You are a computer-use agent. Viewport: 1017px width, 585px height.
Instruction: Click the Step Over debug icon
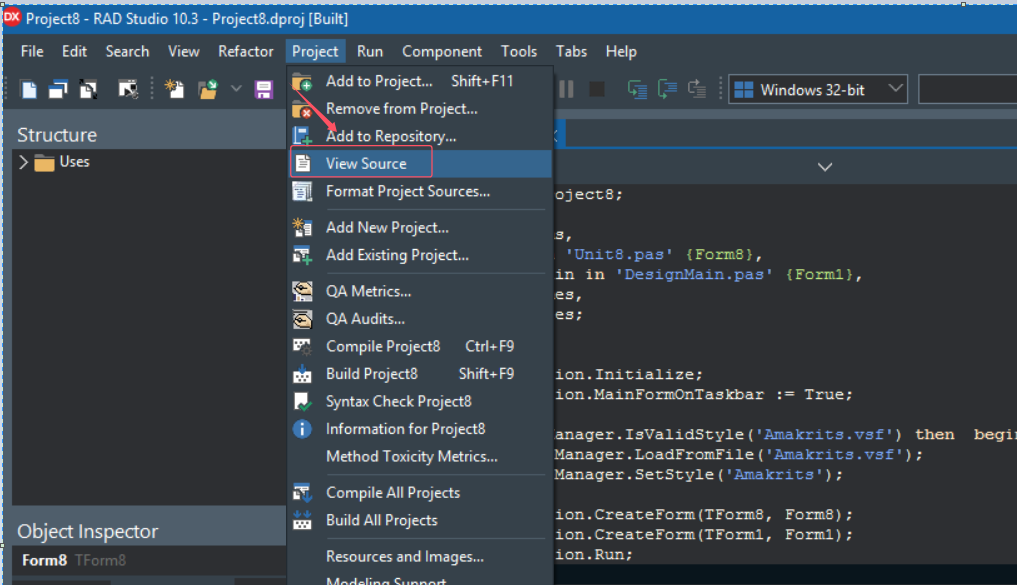[x=667, y=89]
